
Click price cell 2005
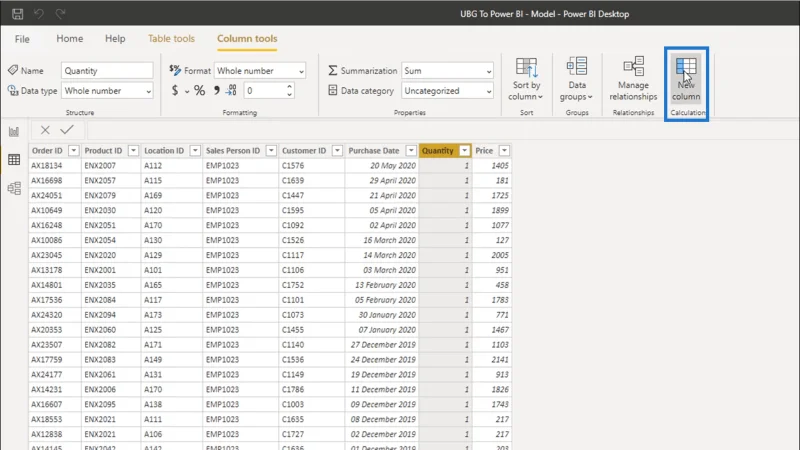(x=491, y=255)
